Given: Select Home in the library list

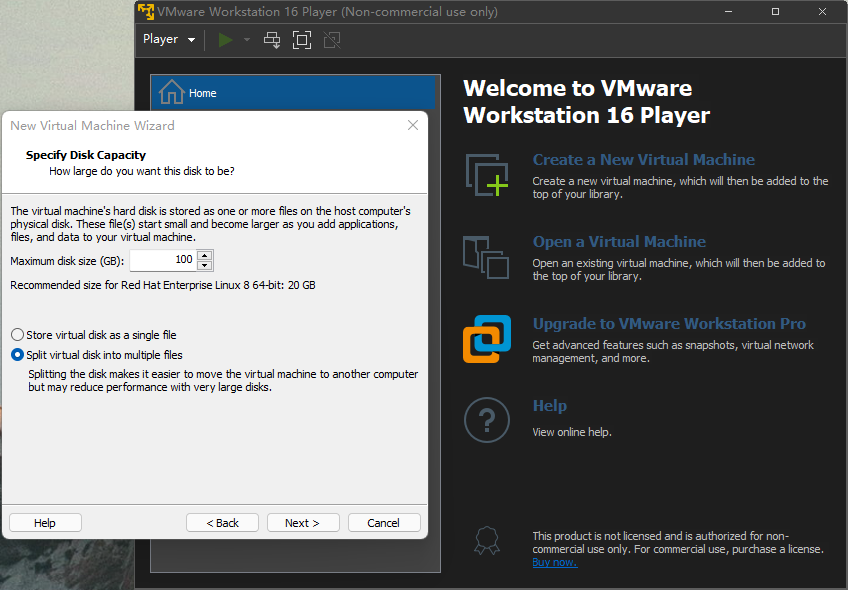Looking at the screenshot, I should click(x=293, y=93).
